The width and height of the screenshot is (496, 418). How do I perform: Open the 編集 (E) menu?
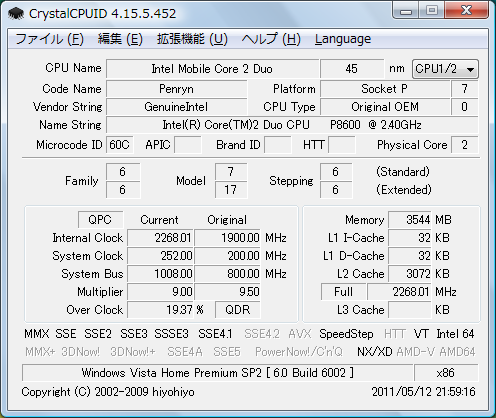(x=120, y=39)
